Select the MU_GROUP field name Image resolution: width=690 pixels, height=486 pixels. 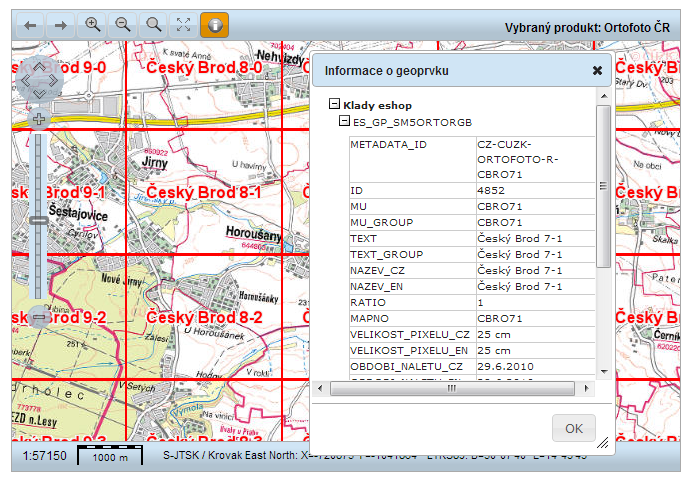(382, 223)
